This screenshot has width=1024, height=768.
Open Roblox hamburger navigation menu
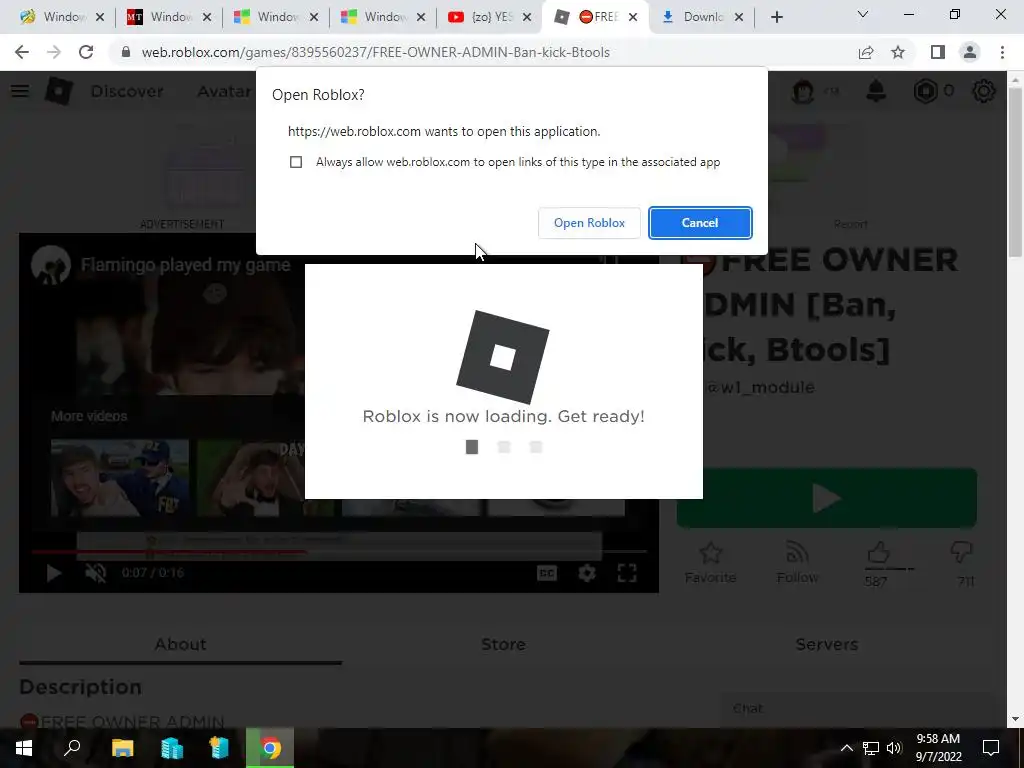click(20, 91)
